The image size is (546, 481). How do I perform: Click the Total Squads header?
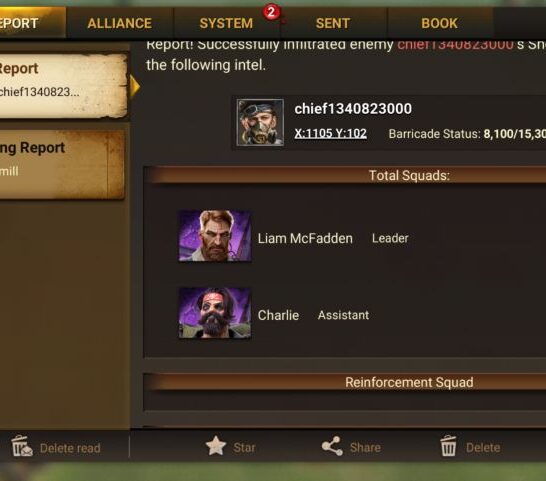(x=409, y=175)
